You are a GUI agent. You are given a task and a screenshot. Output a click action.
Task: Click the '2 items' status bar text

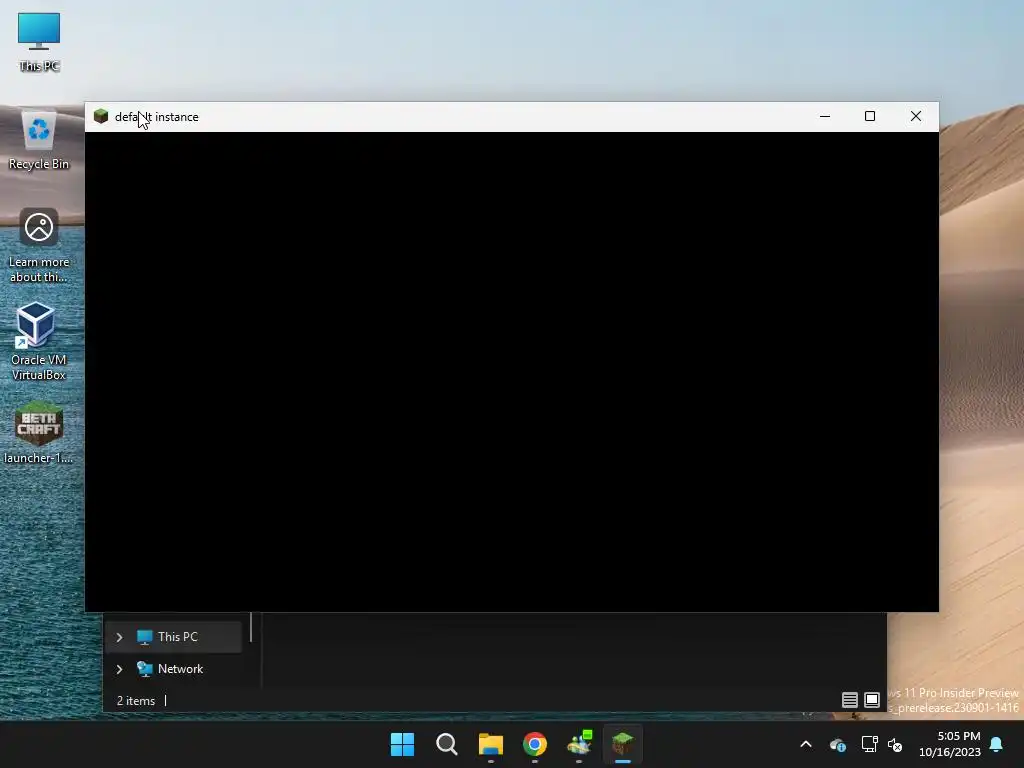(x=136, y=701)
